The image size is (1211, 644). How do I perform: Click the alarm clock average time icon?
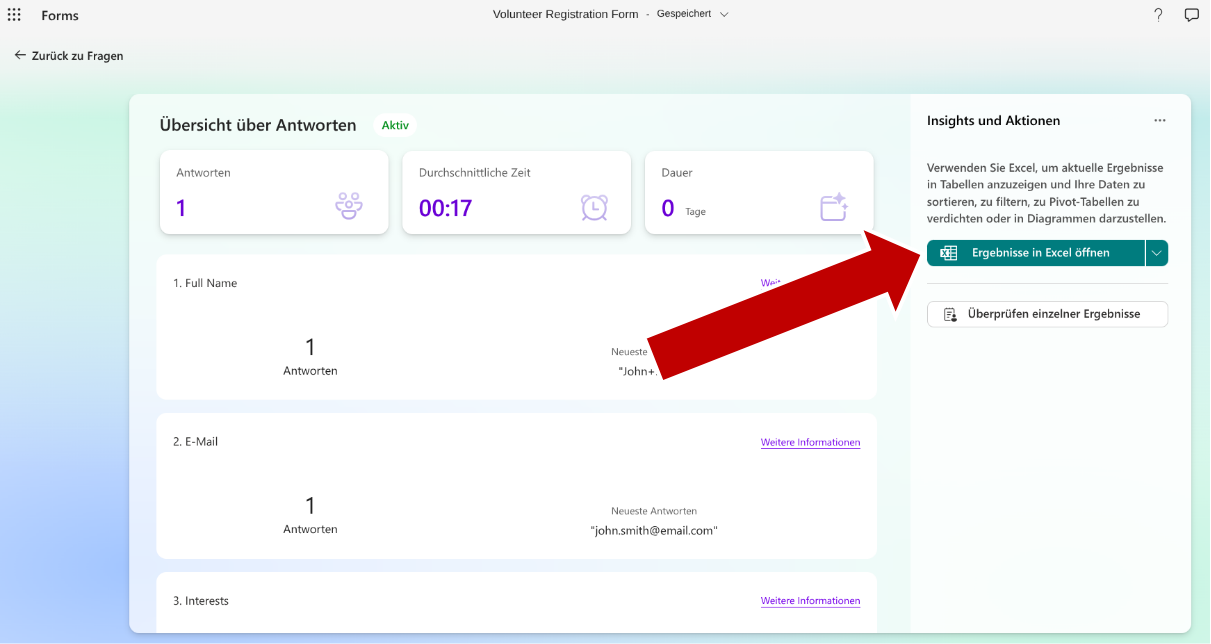coord(594,207)
